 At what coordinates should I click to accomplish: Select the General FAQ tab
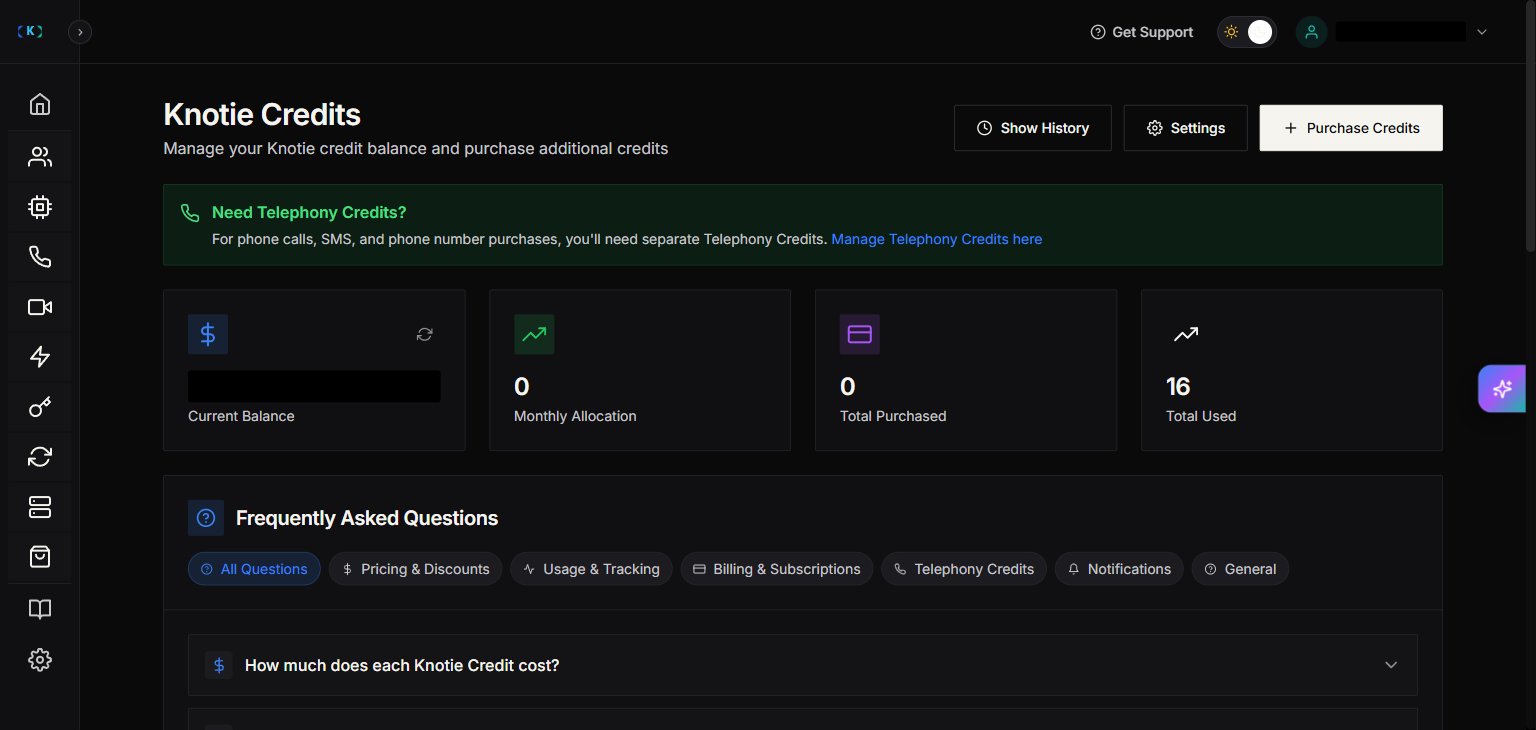pos(1240,569)
